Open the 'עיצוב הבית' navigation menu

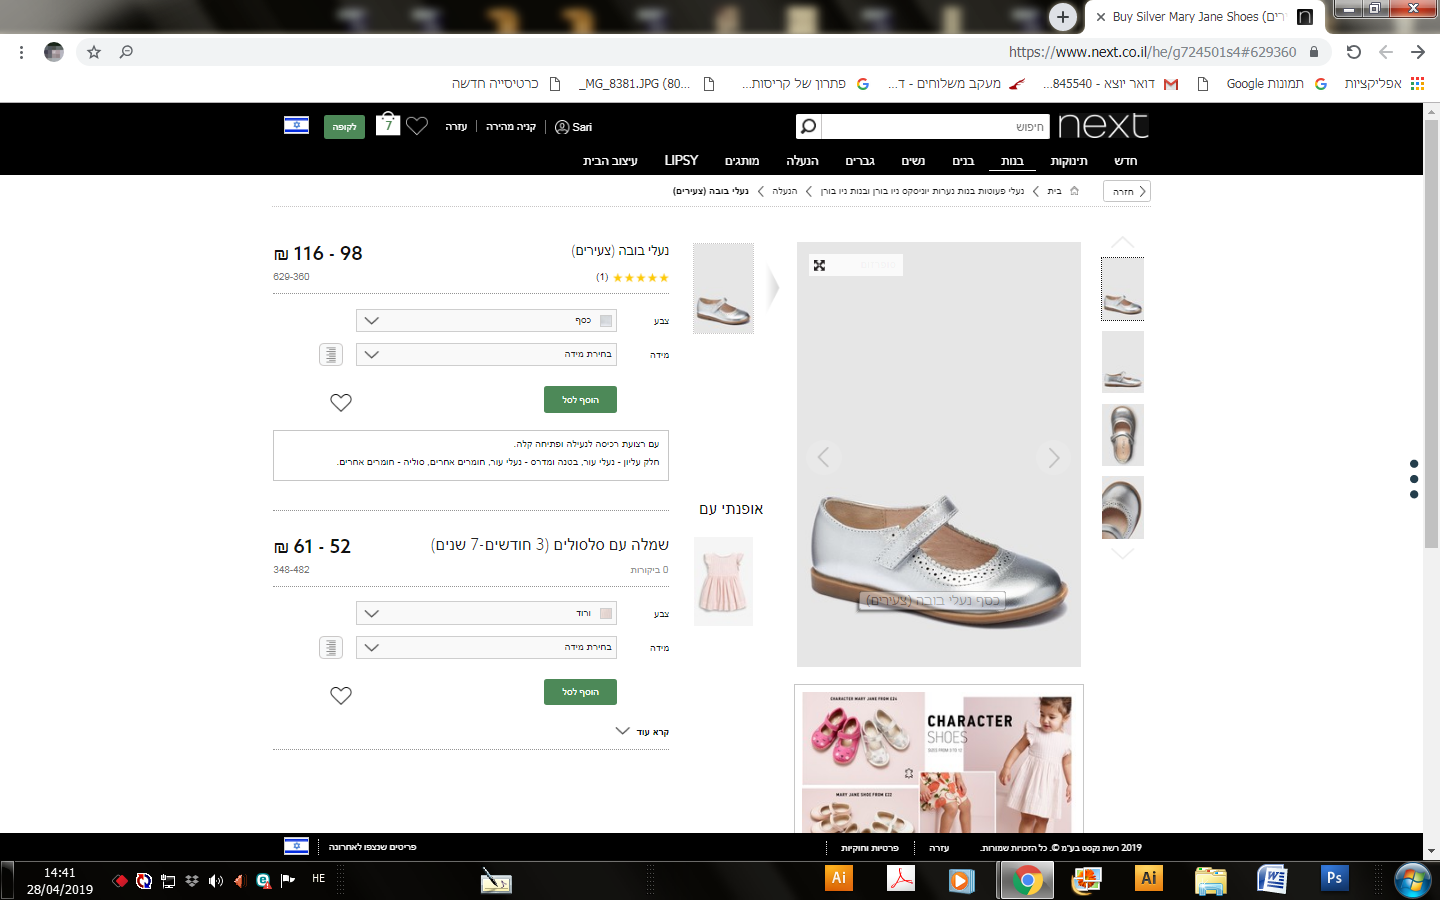click(610, 161)
